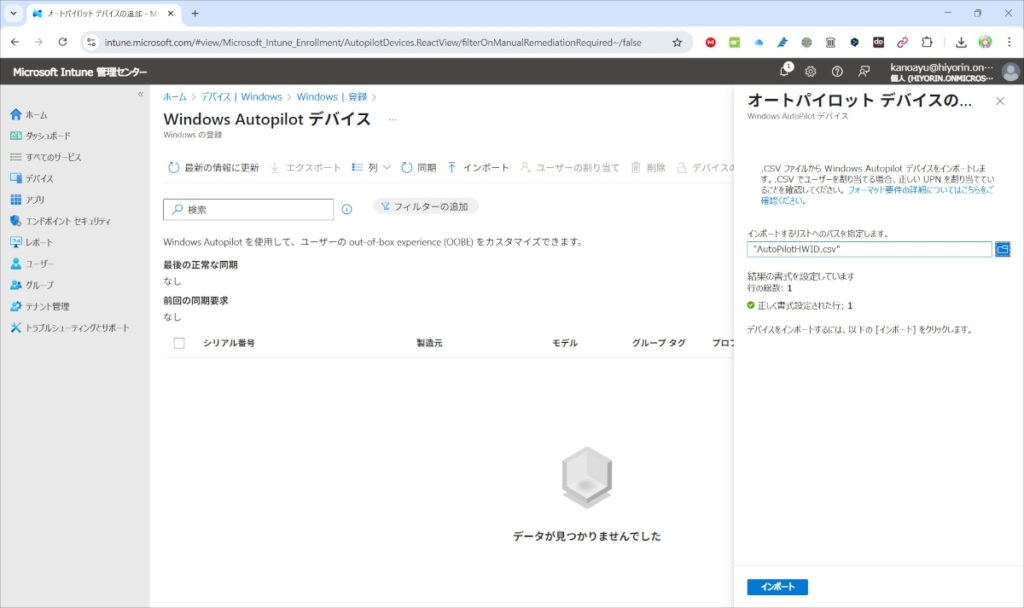Open Users (ユーザー) in the sidebar
Screen dimensions: 1024x608
(32, 264)
